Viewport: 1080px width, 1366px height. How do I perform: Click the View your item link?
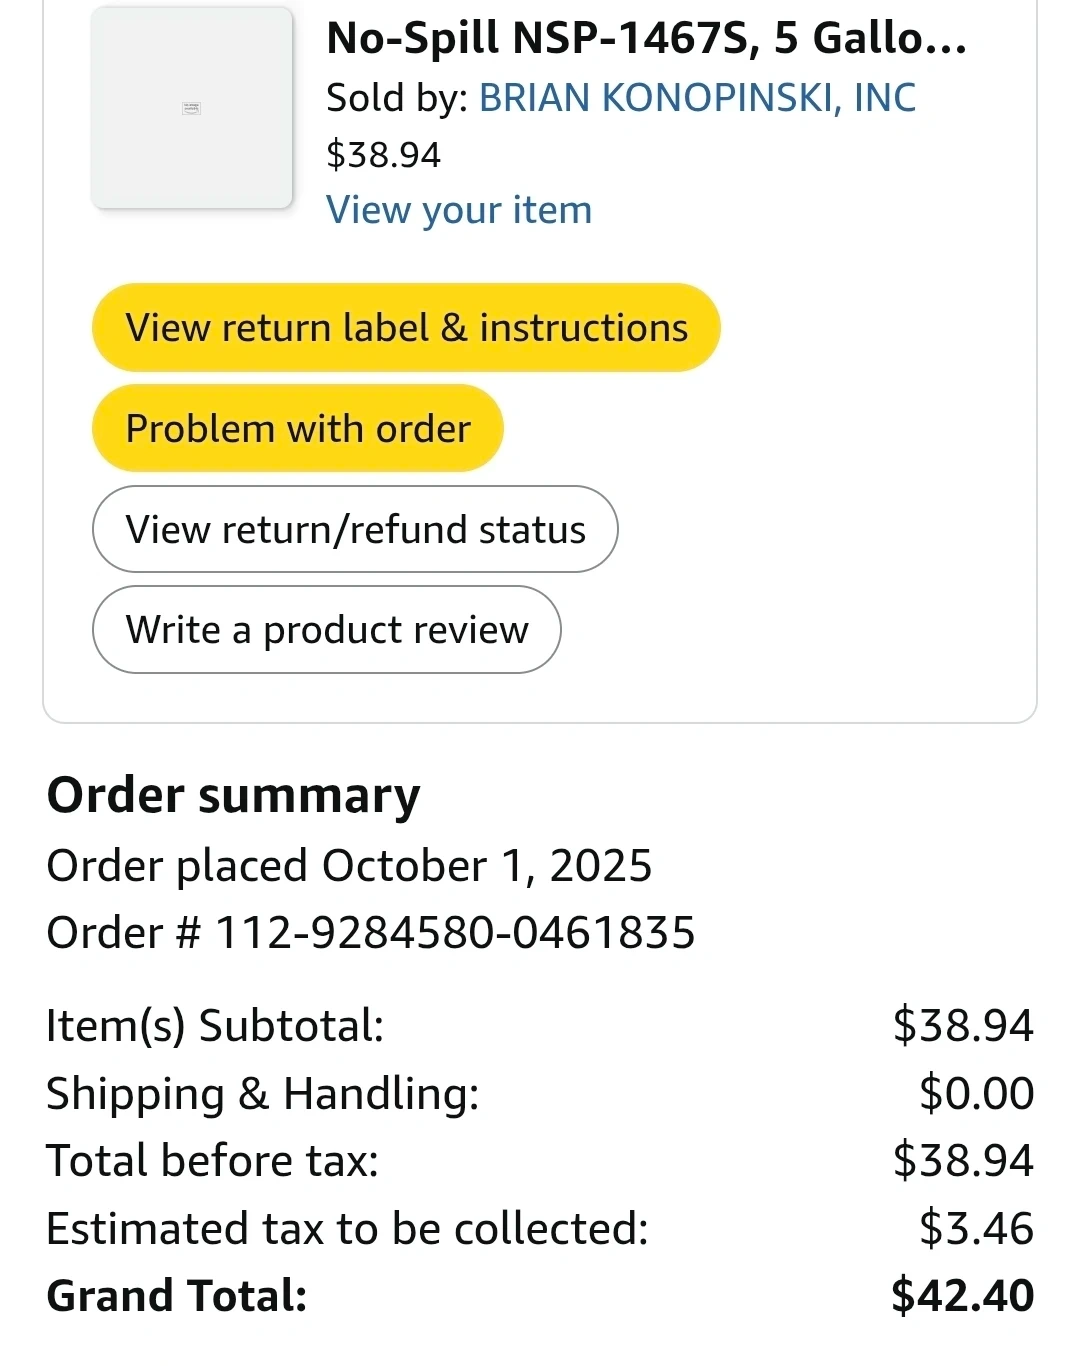click(x=459, y=211)
